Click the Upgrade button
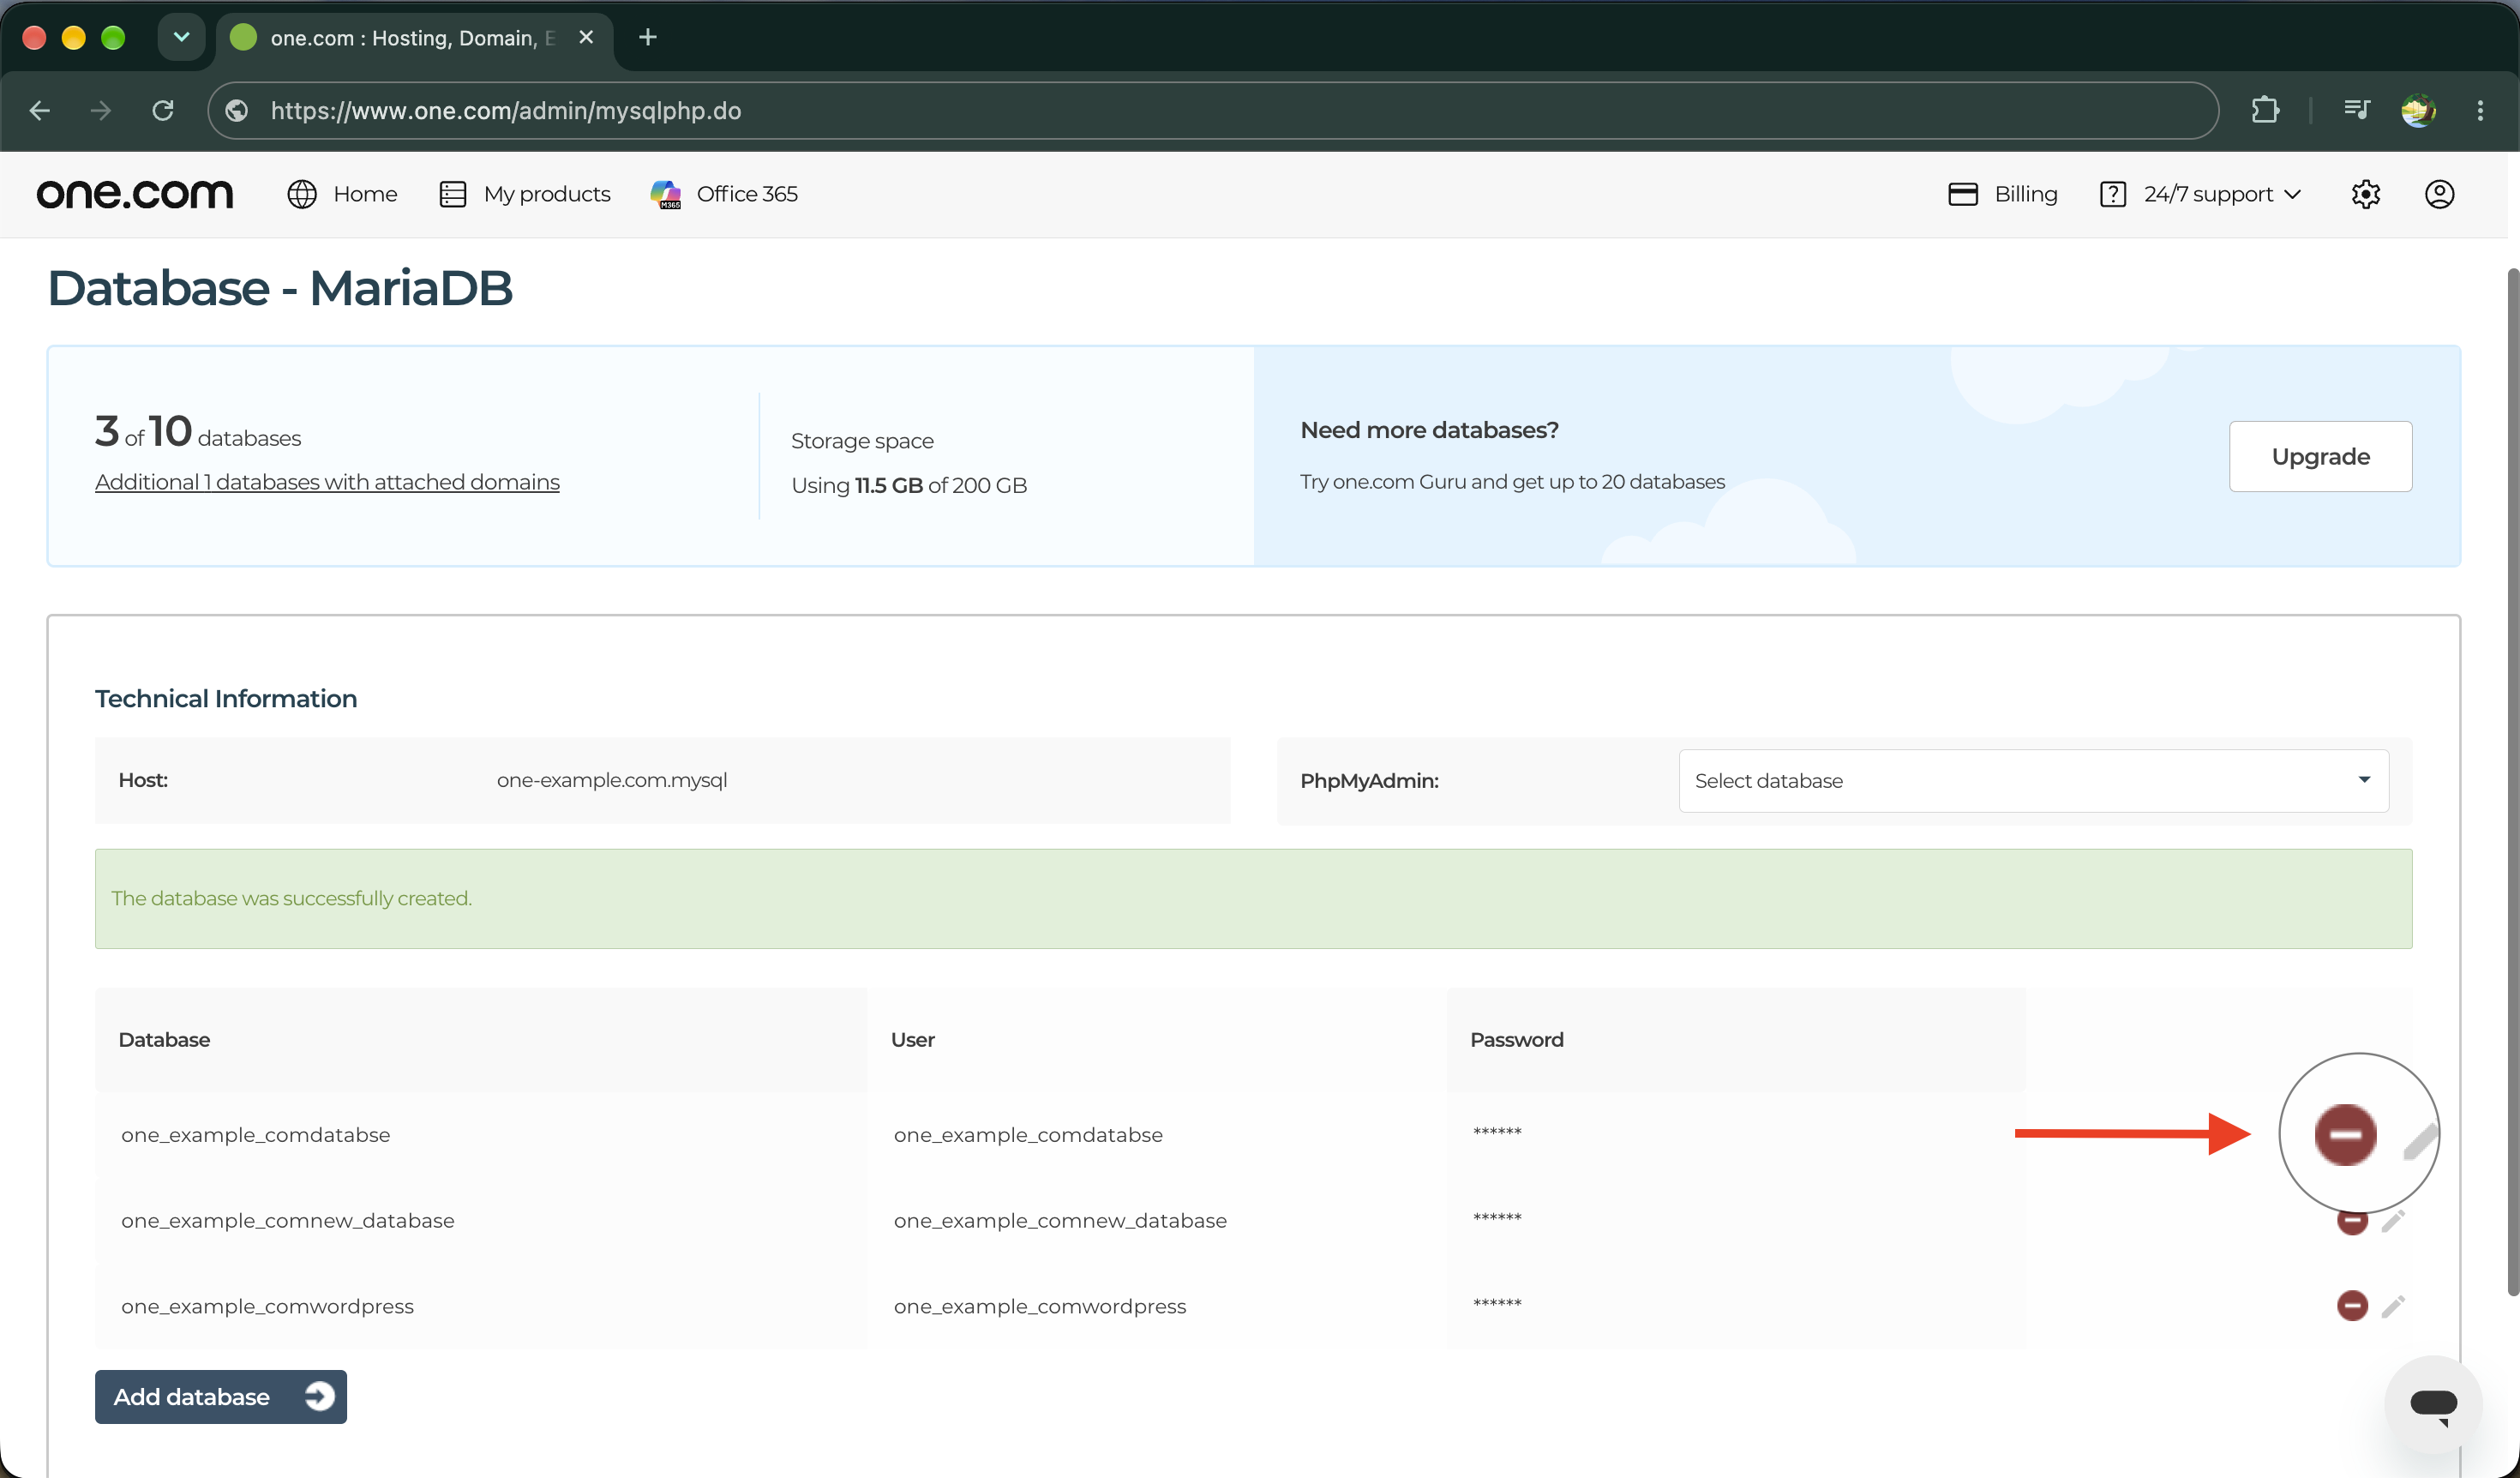The image size is (2520, 1478). click(2320, 456)
